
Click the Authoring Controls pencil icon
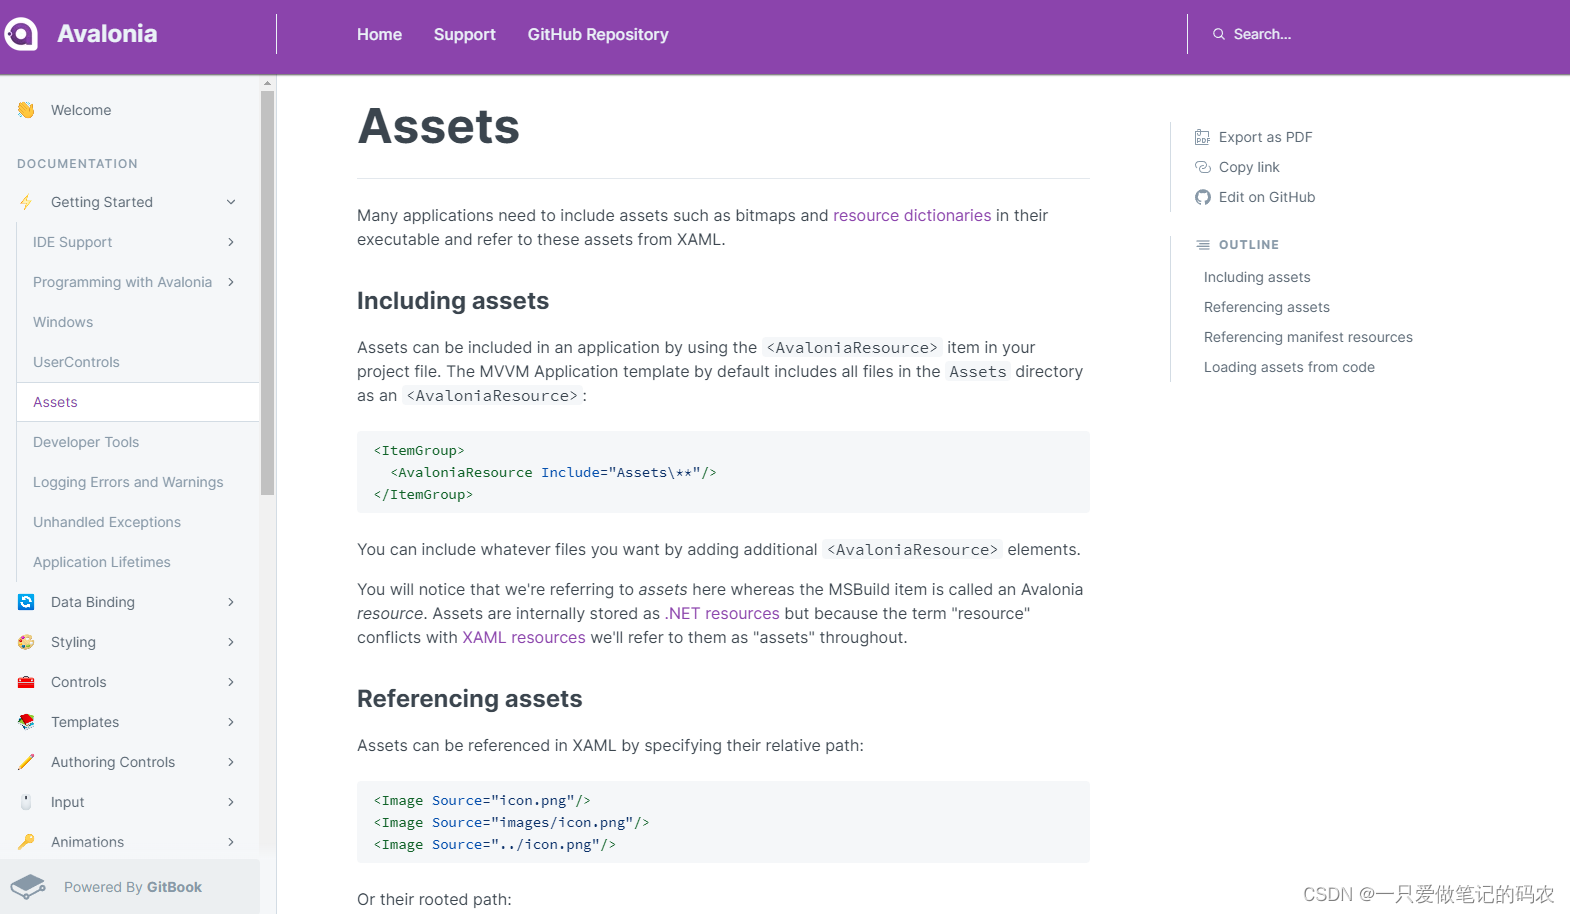(x=26, y=762)
